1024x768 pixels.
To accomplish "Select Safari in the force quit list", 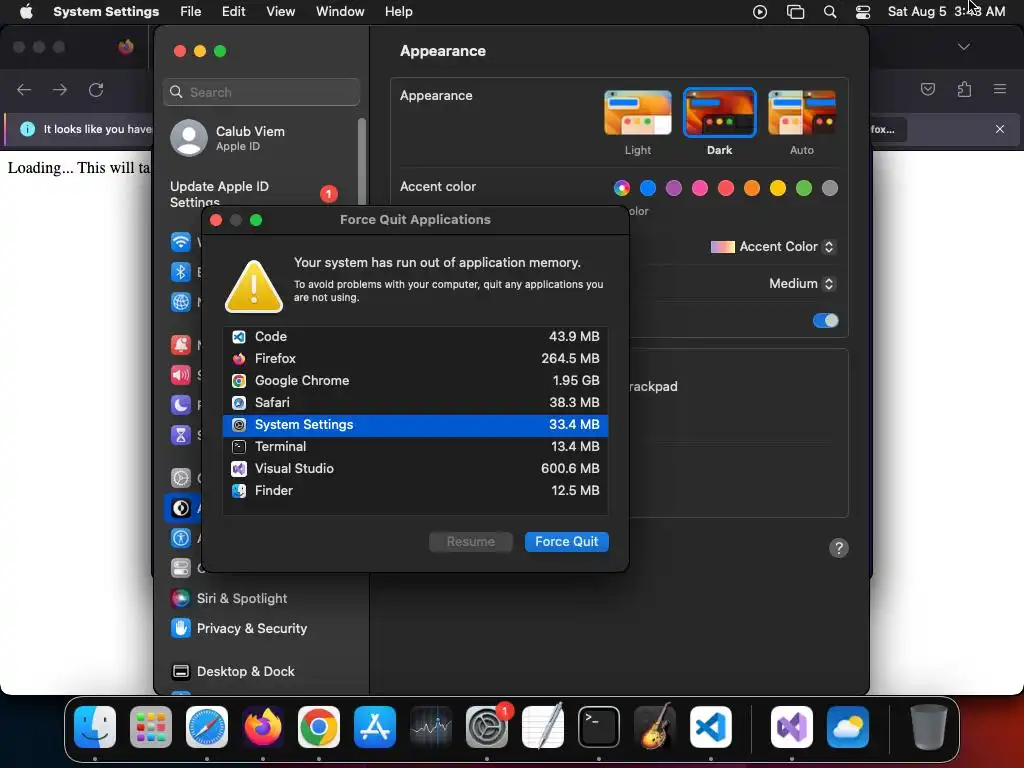I will (x=415, y=403).
